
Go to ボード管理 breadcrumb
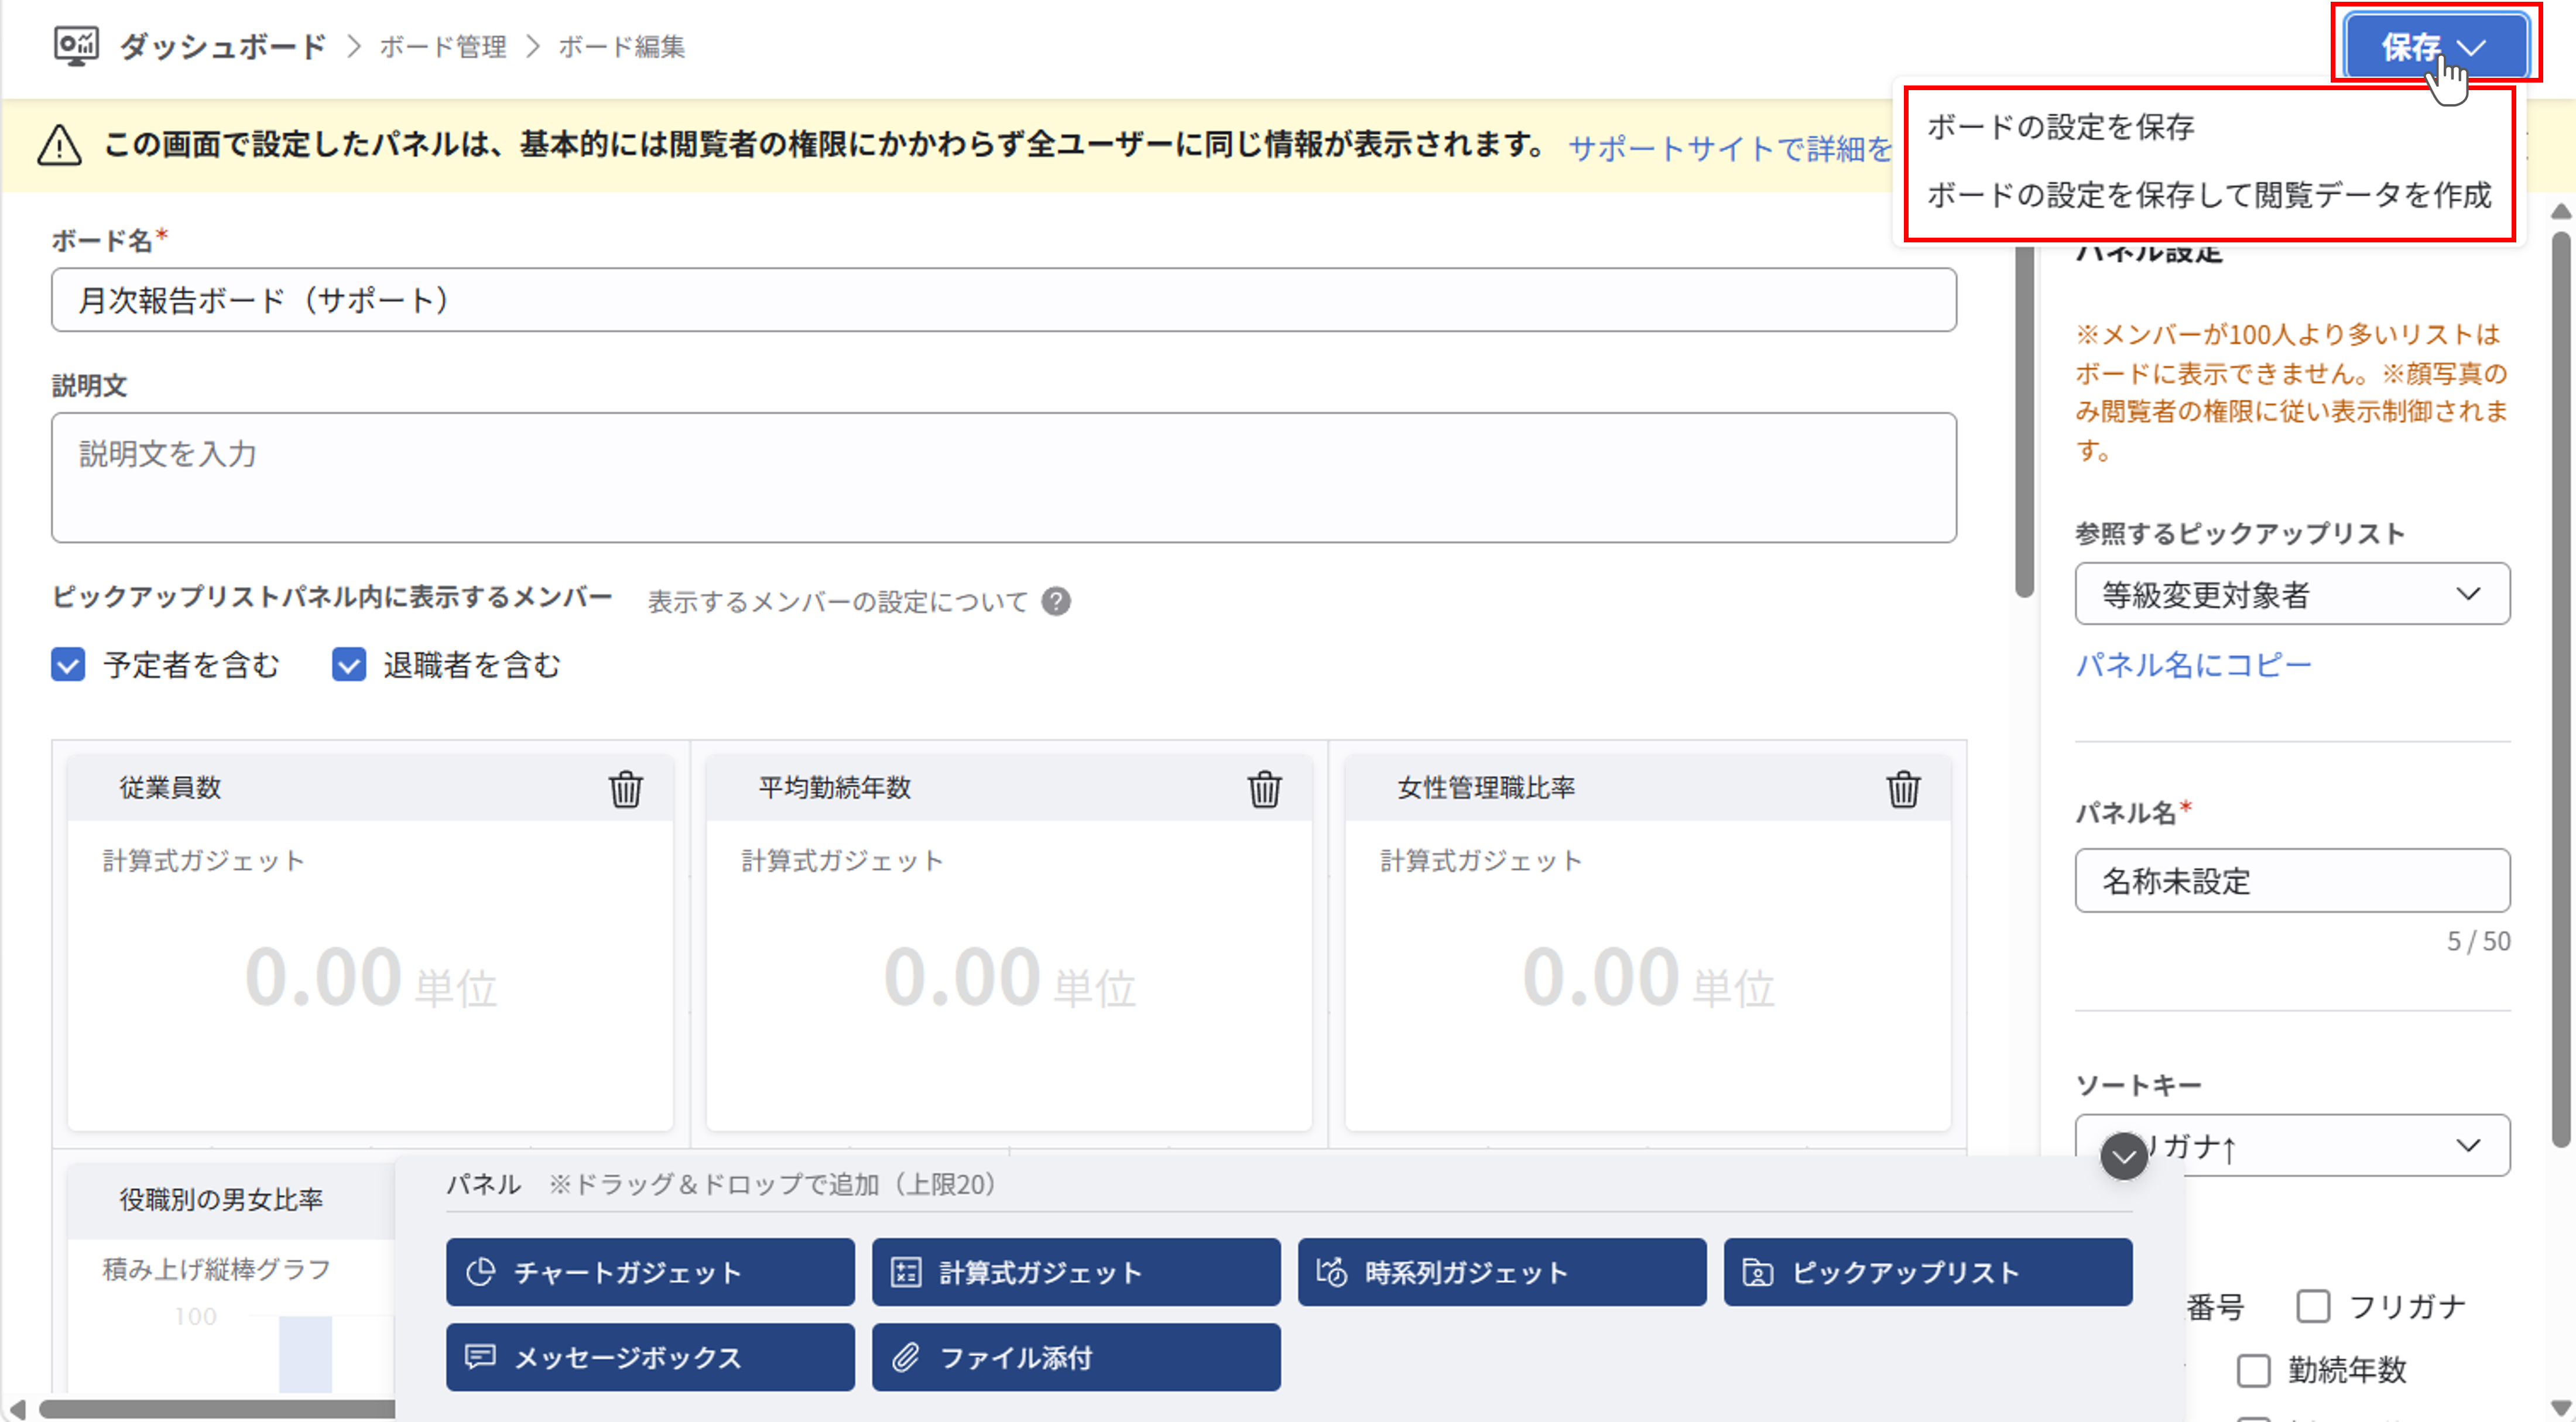click(x=443, y=47)
